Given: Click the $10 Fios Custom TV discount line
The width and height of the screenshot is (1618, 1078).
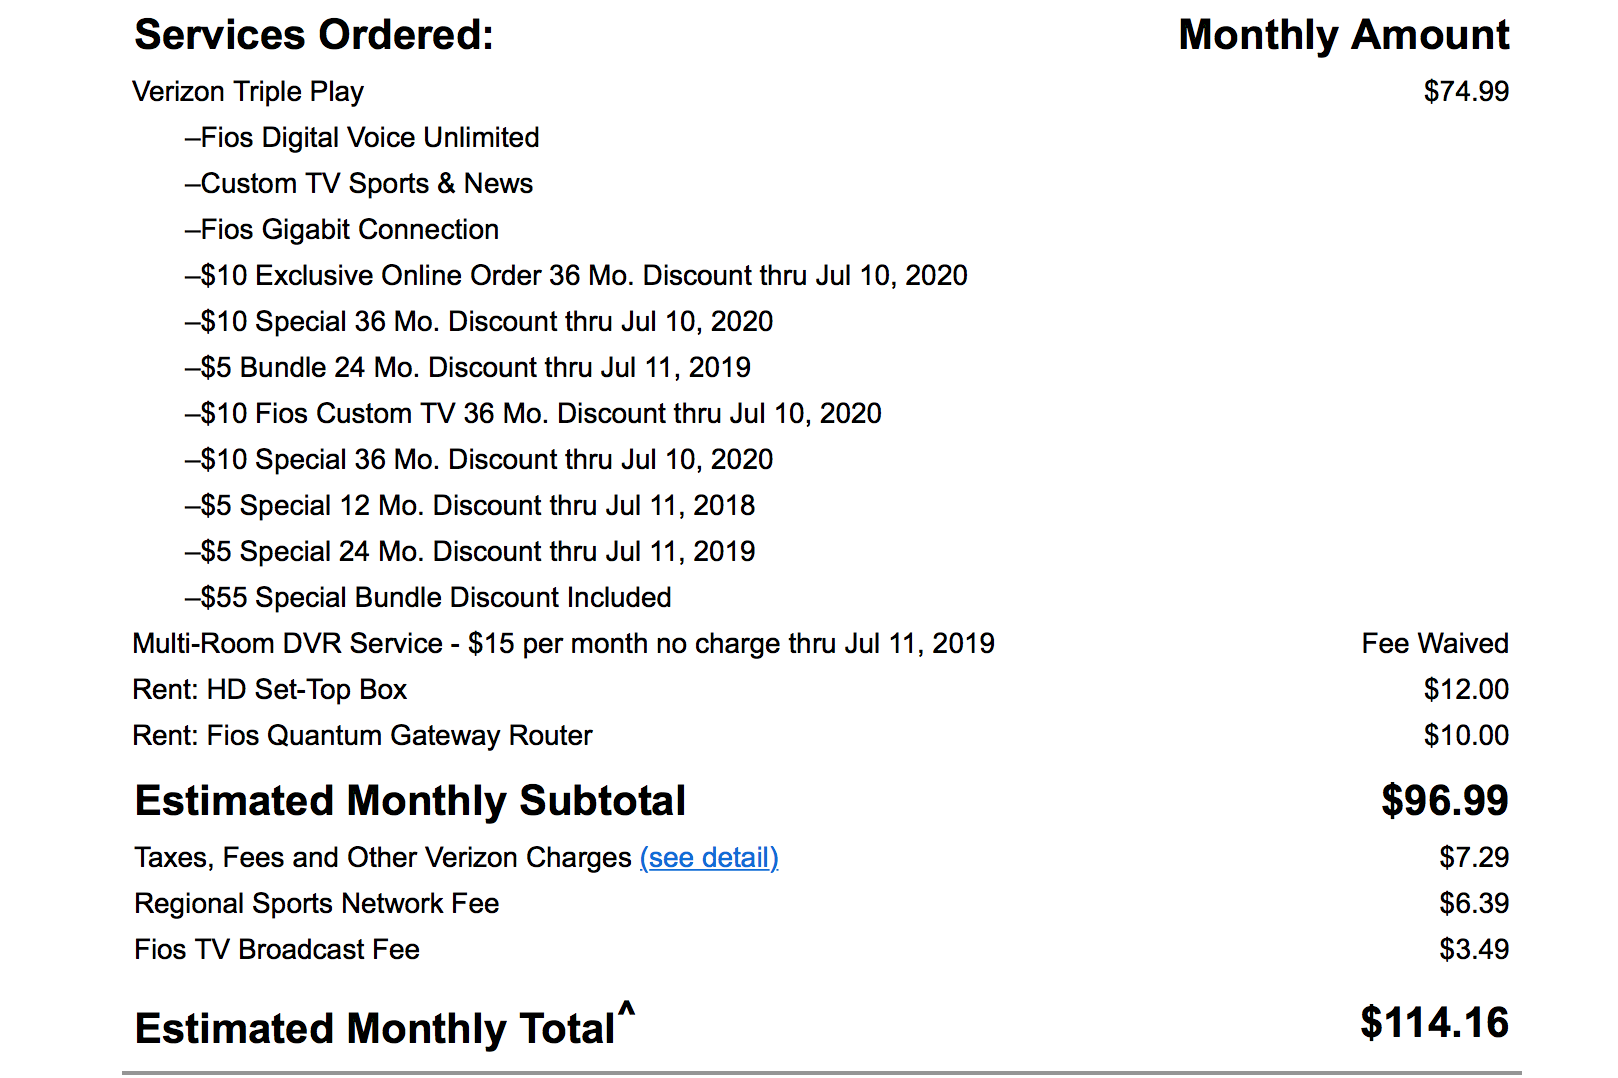Looking at the screenshot, I should coord(533,414).
